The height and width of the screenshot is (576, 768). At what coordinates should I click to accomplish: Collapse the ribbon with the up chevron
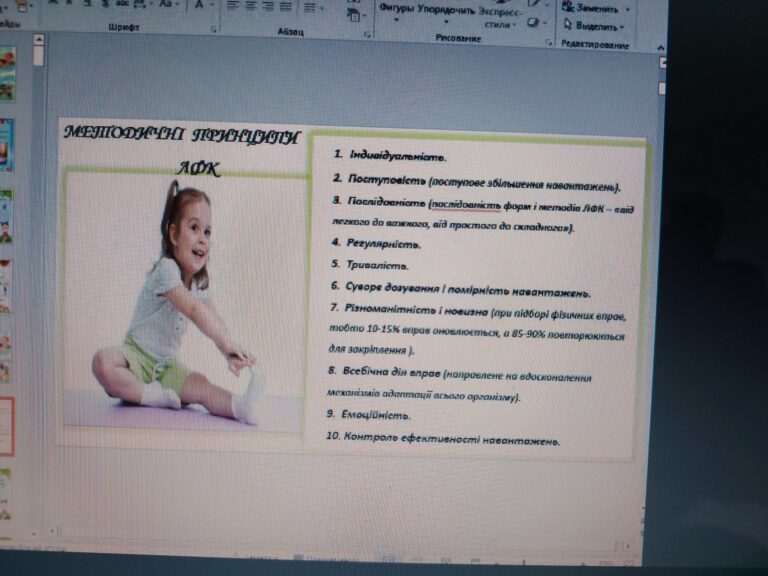click(x=661, y=48)
